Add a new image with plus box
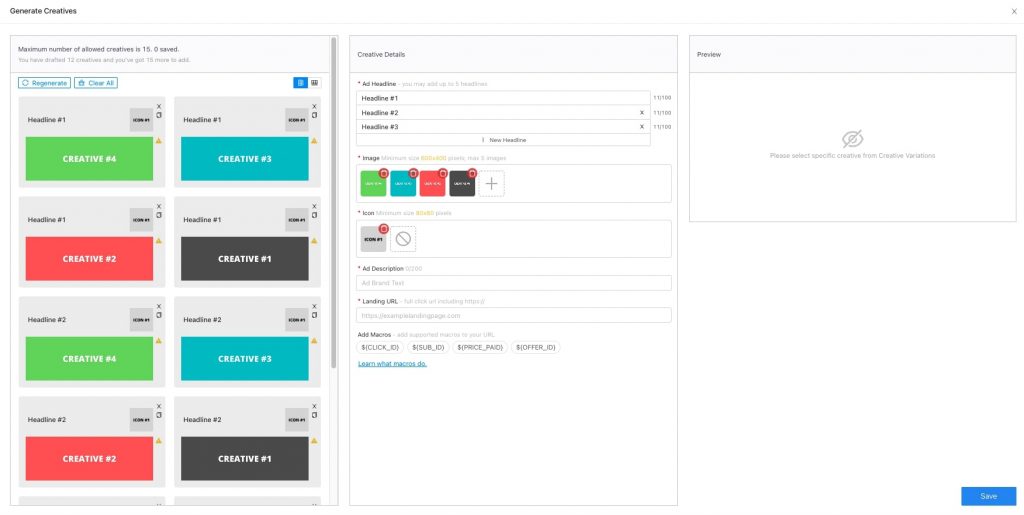Image resolution: width=1024 pixels, height=515 pixels. (491, 184)
